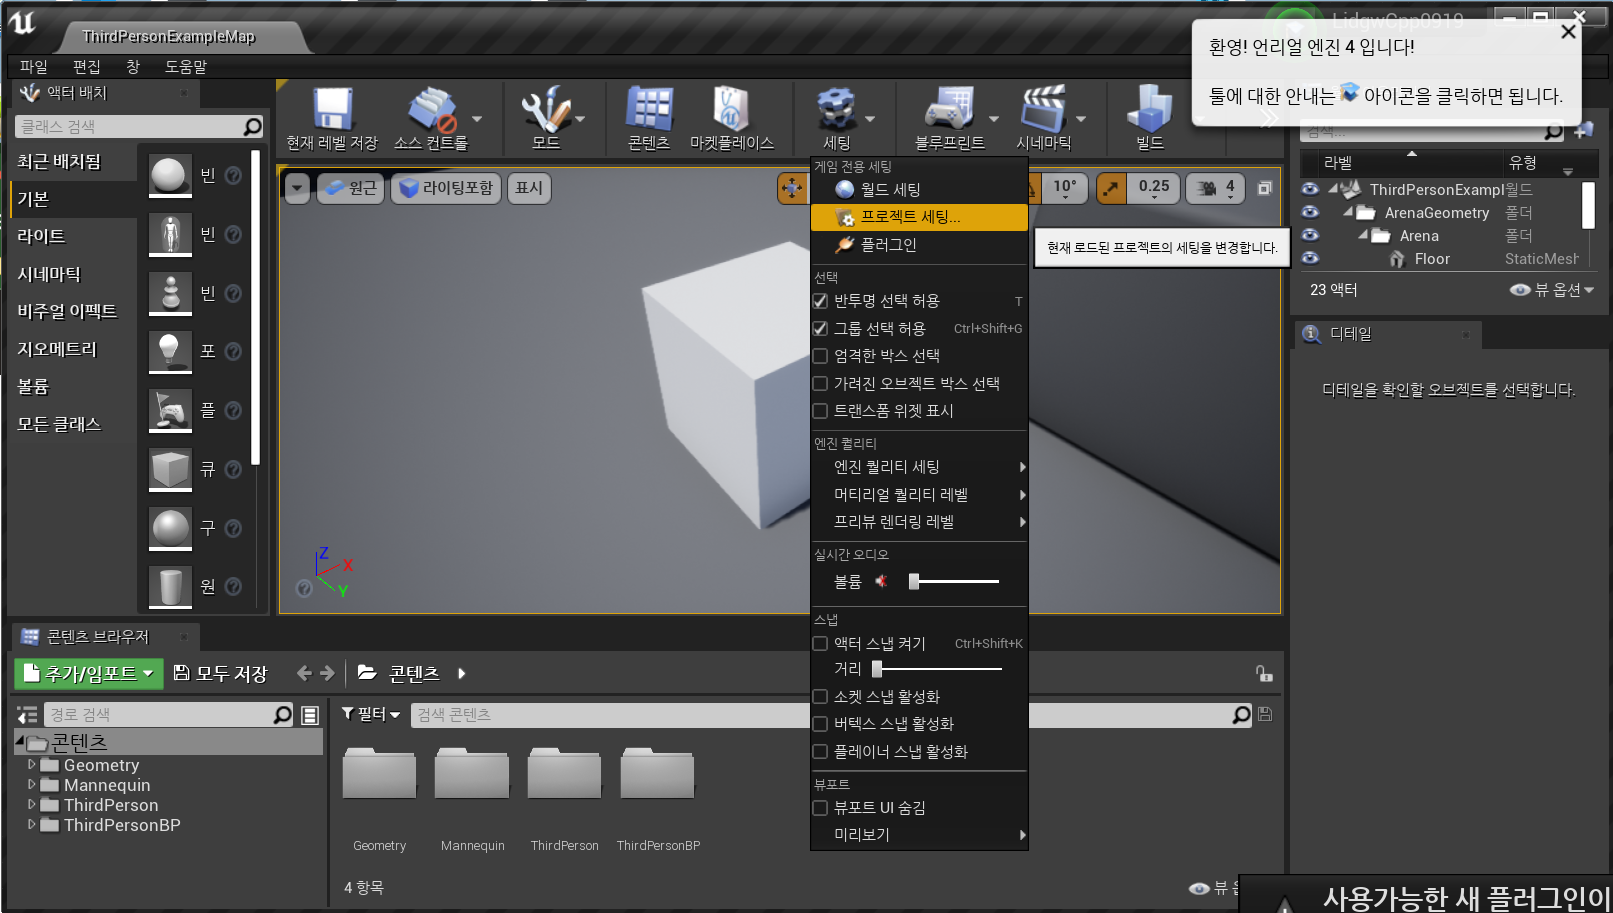The image size is (1613, 913).
Task: Open the Window (창) menu
Action: 133,67
